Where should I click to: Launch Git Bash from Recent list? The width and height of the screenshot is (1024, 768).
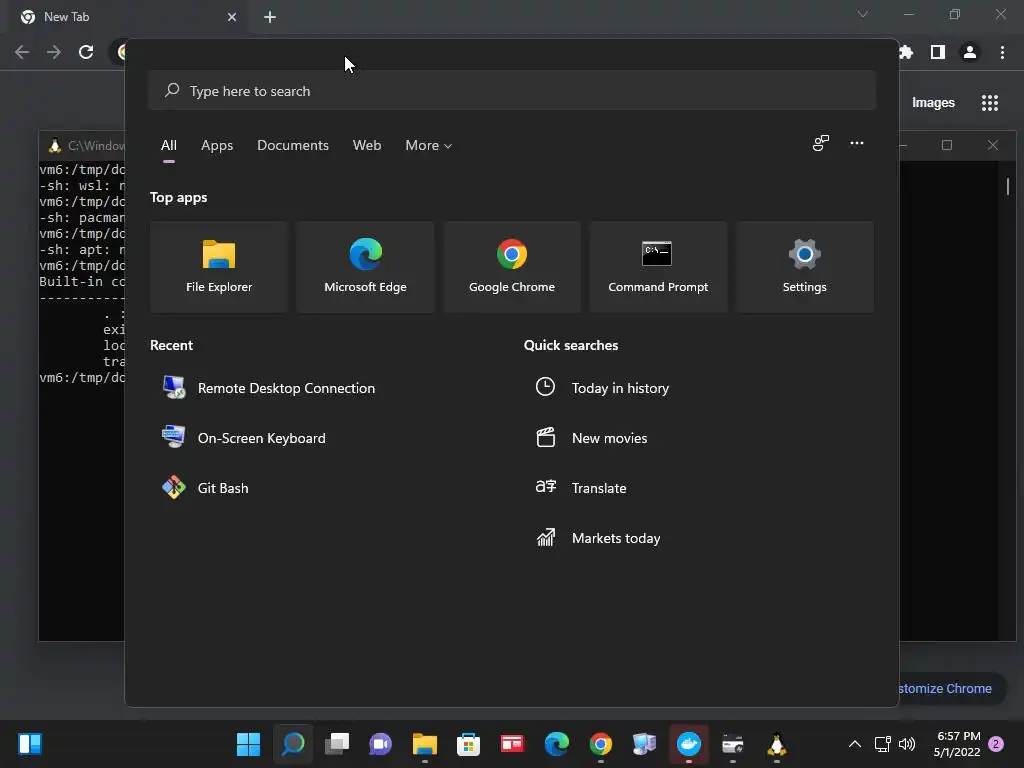[x=205, y=488]
